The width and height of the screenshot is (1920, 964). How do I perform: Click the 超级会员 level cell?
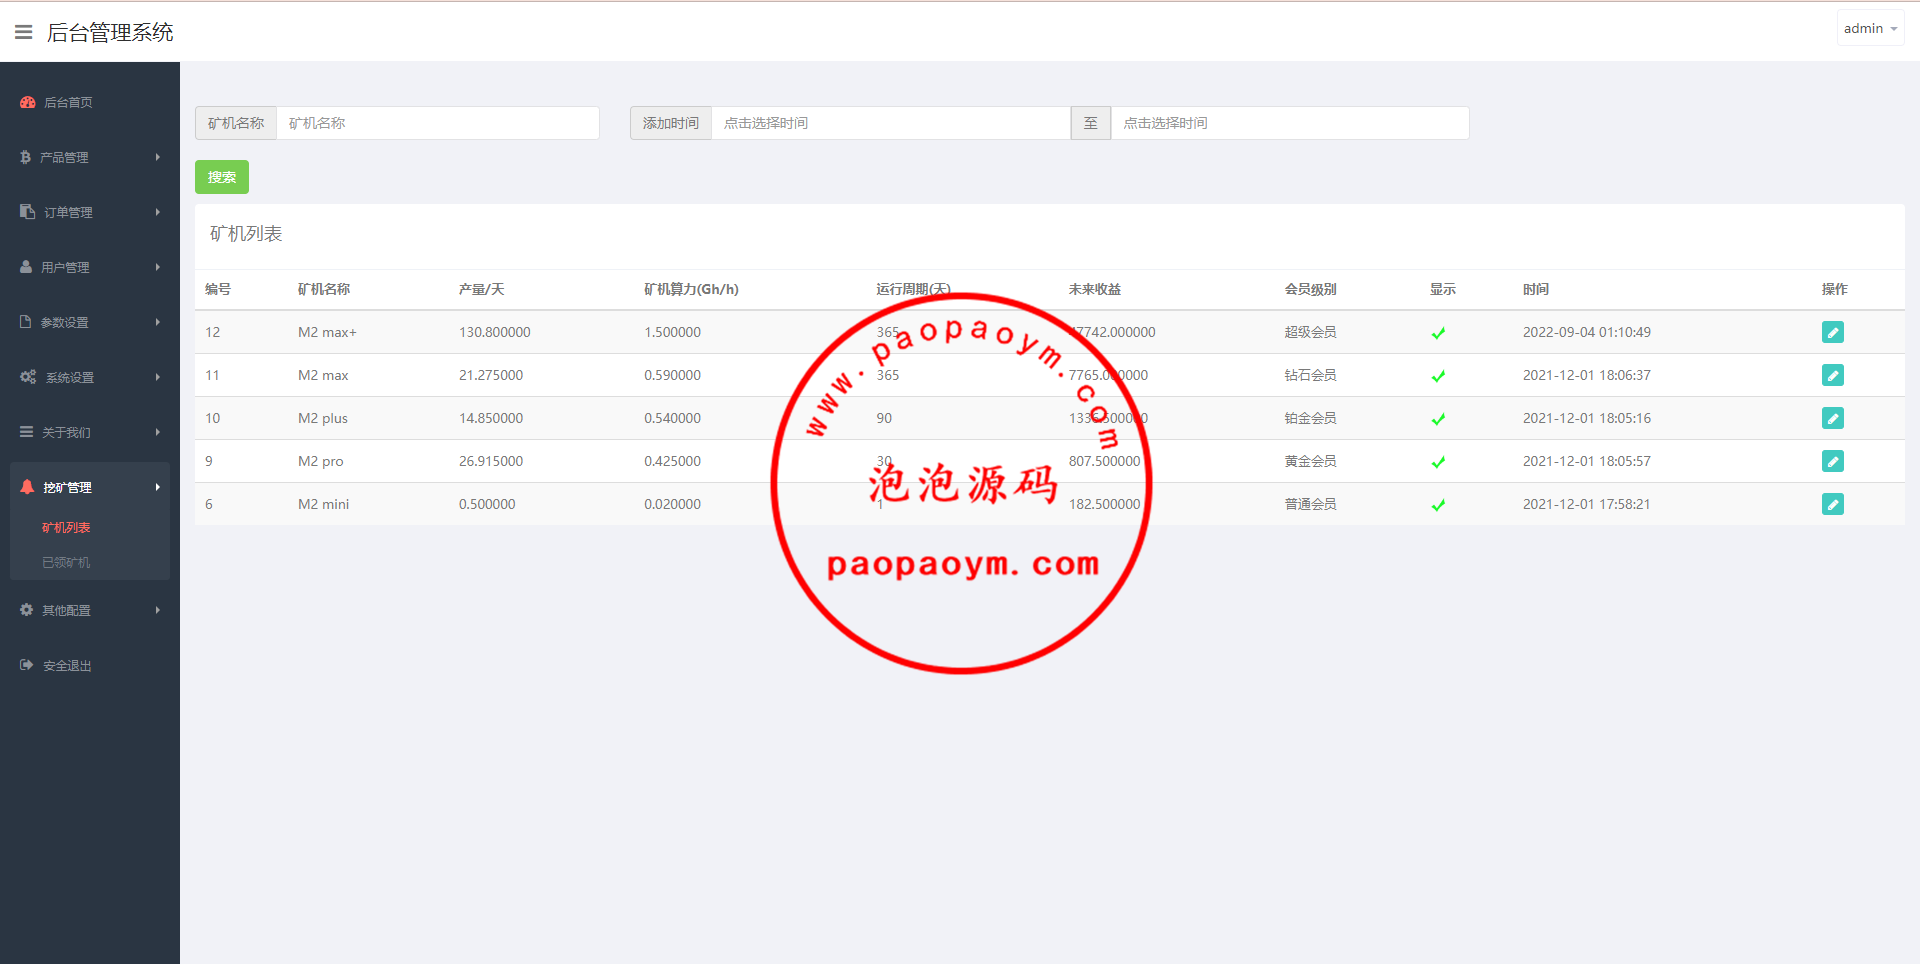[1311, 332]
